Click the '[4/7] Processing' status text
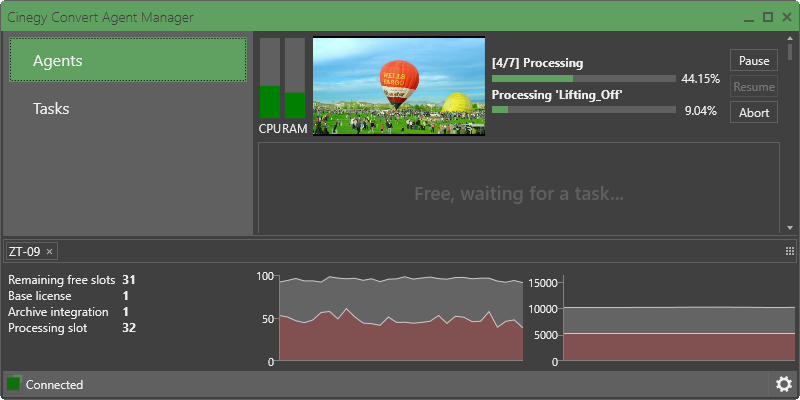The height and width of the screenshot is (400, 800). pyautogui.click(x=537, y=63)
